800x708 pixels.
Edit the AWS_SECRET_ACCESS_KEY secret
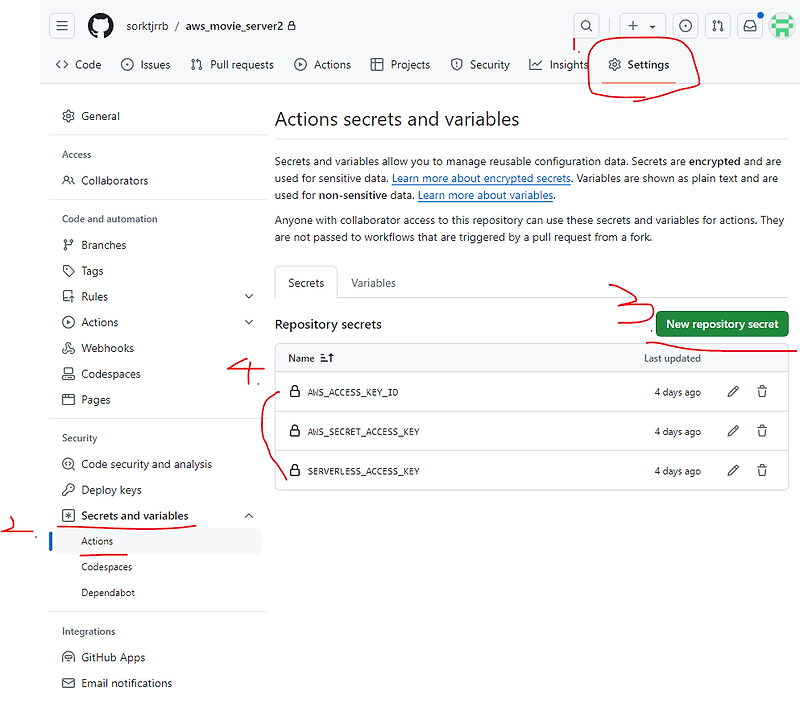pos(733,431)
